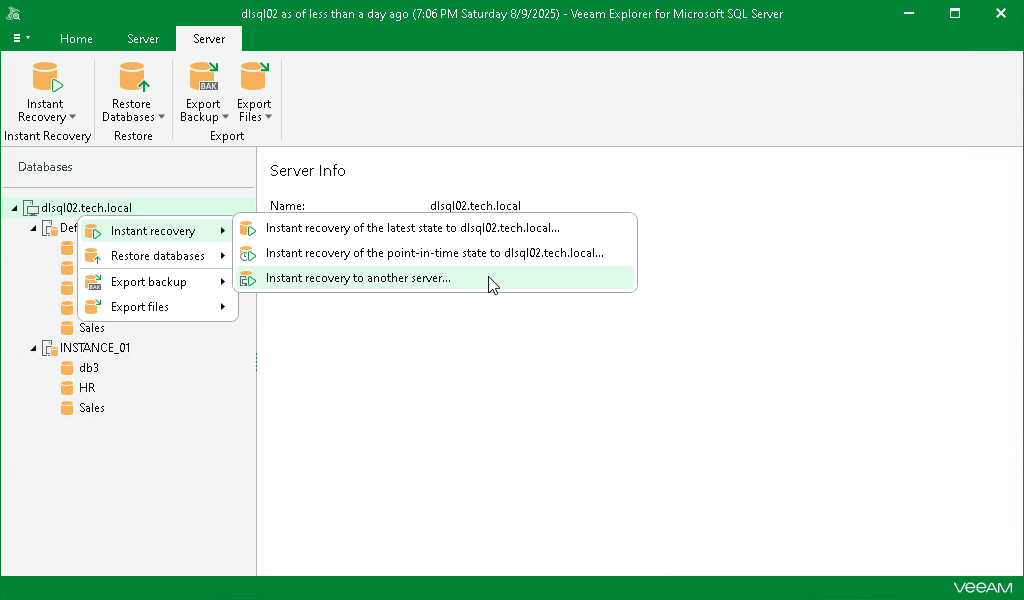The height and width of the screenshot is (600, 1024).
Task: Click the Export Files icon
Action: (254, 78)
